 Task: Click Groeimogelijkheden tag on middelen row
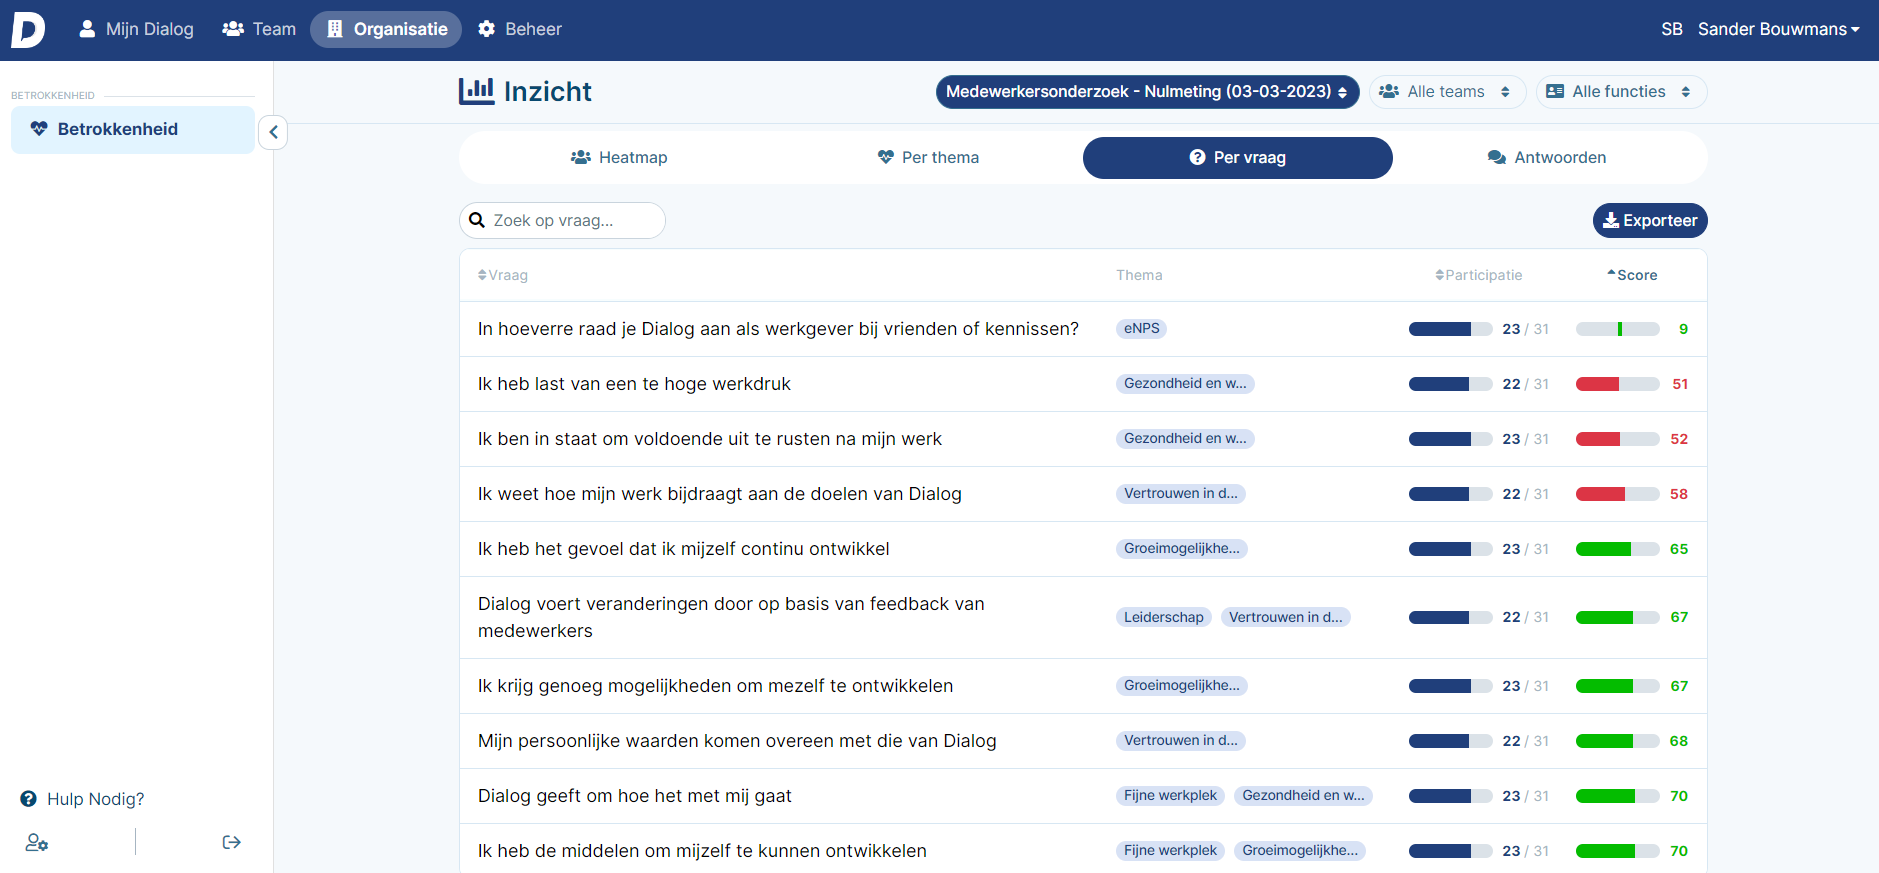click(x=1300, y=851)
